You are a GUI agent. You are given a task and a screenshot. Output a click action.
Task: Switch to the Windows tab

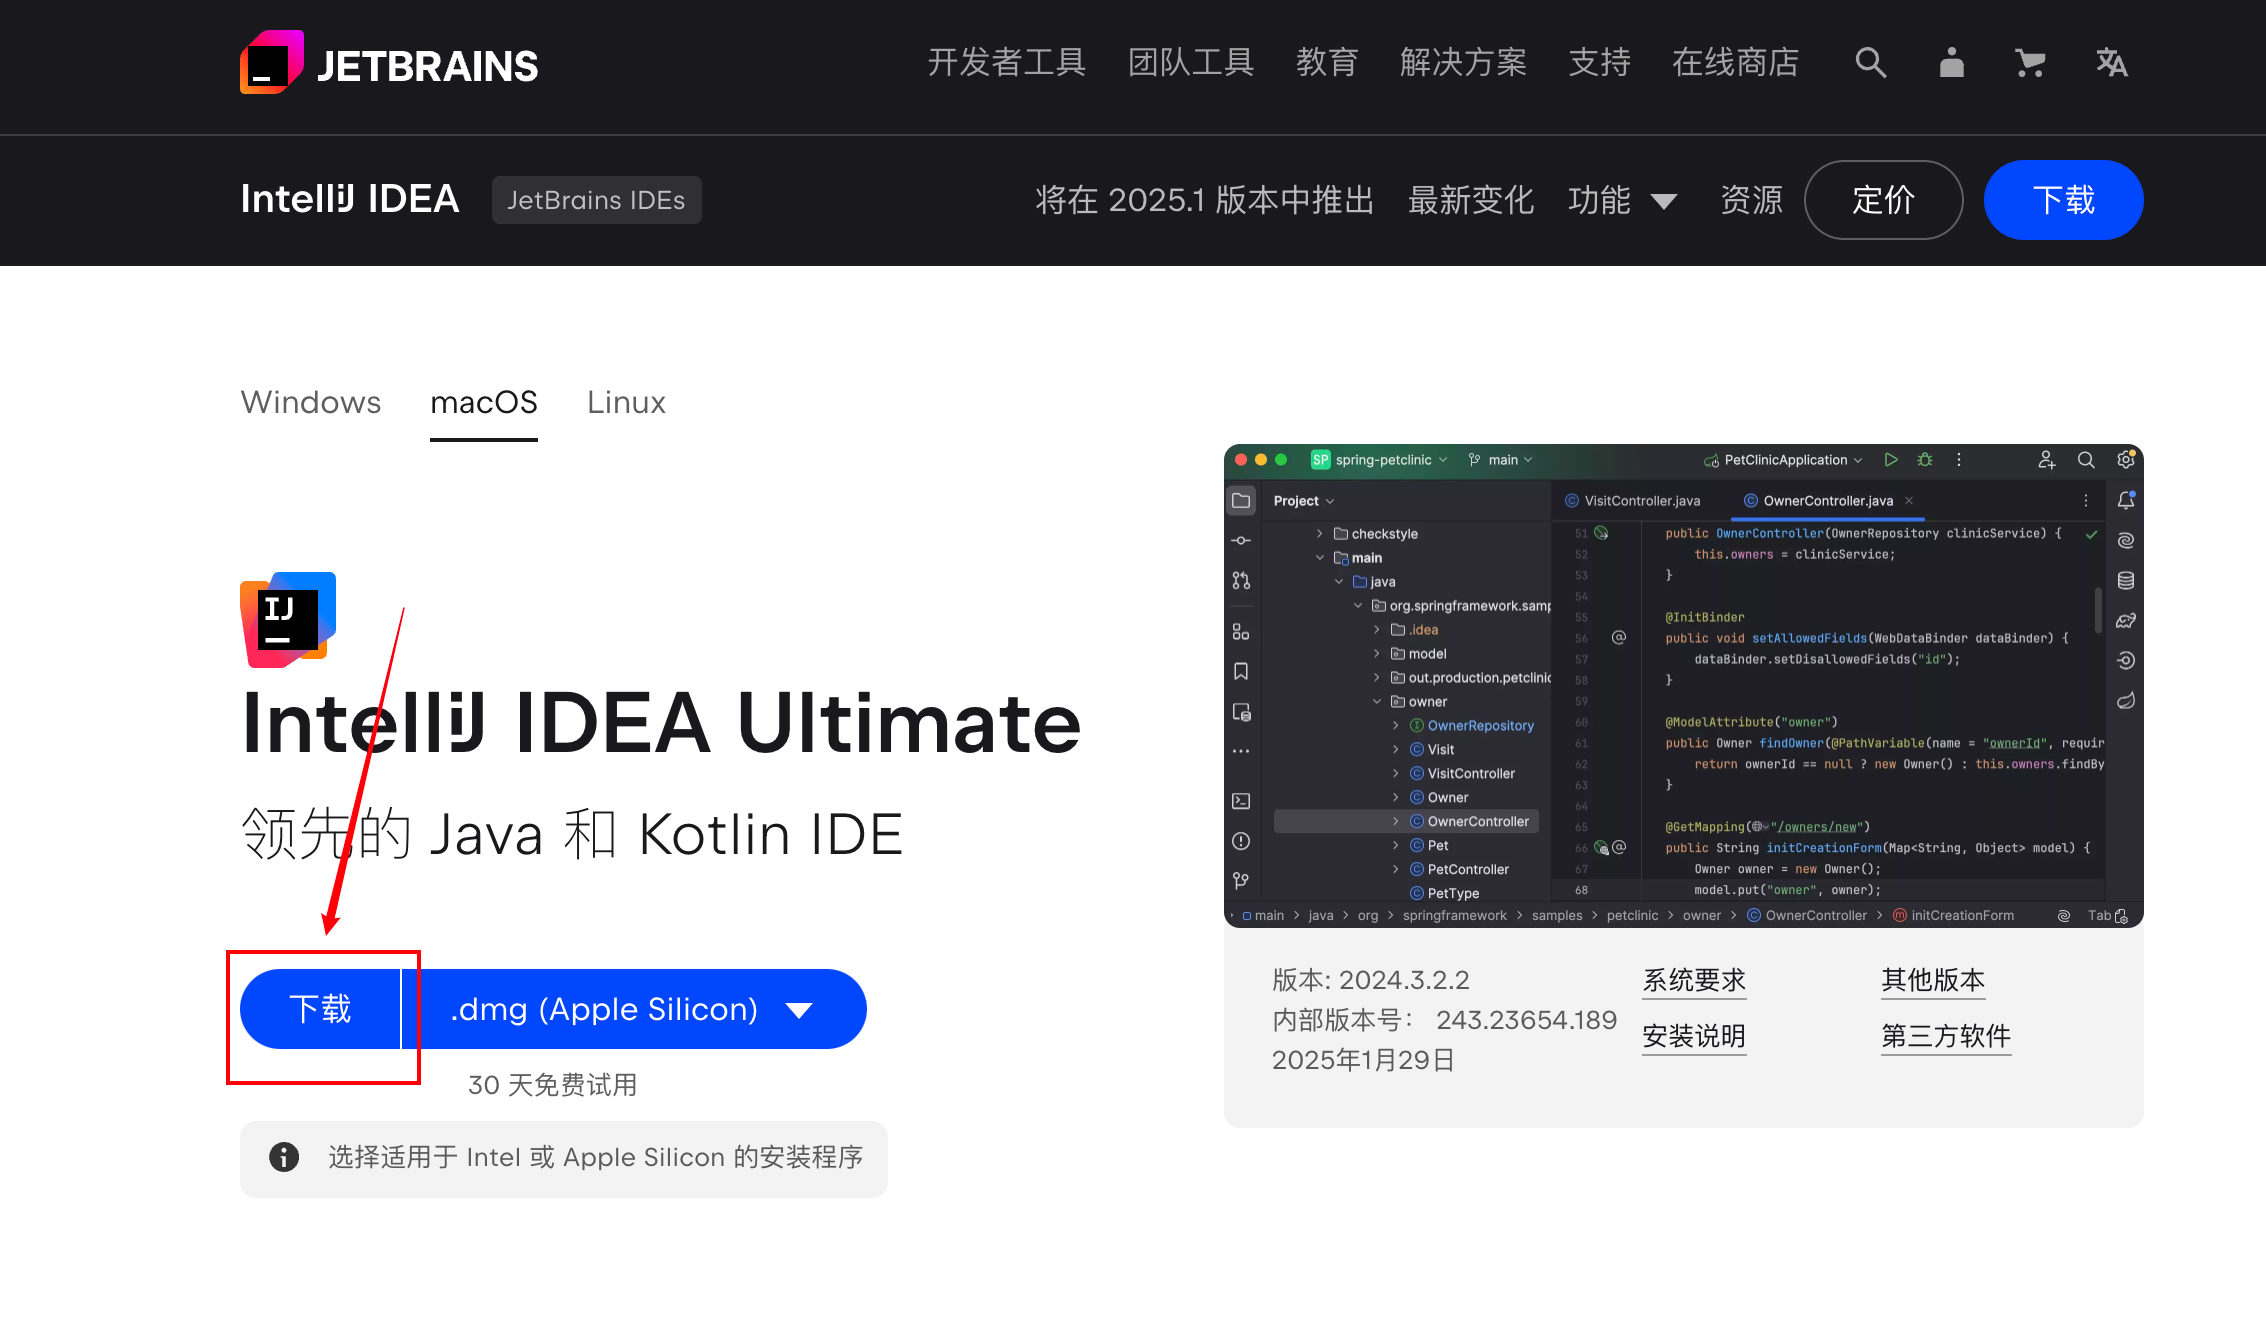[x=310, y=402]
